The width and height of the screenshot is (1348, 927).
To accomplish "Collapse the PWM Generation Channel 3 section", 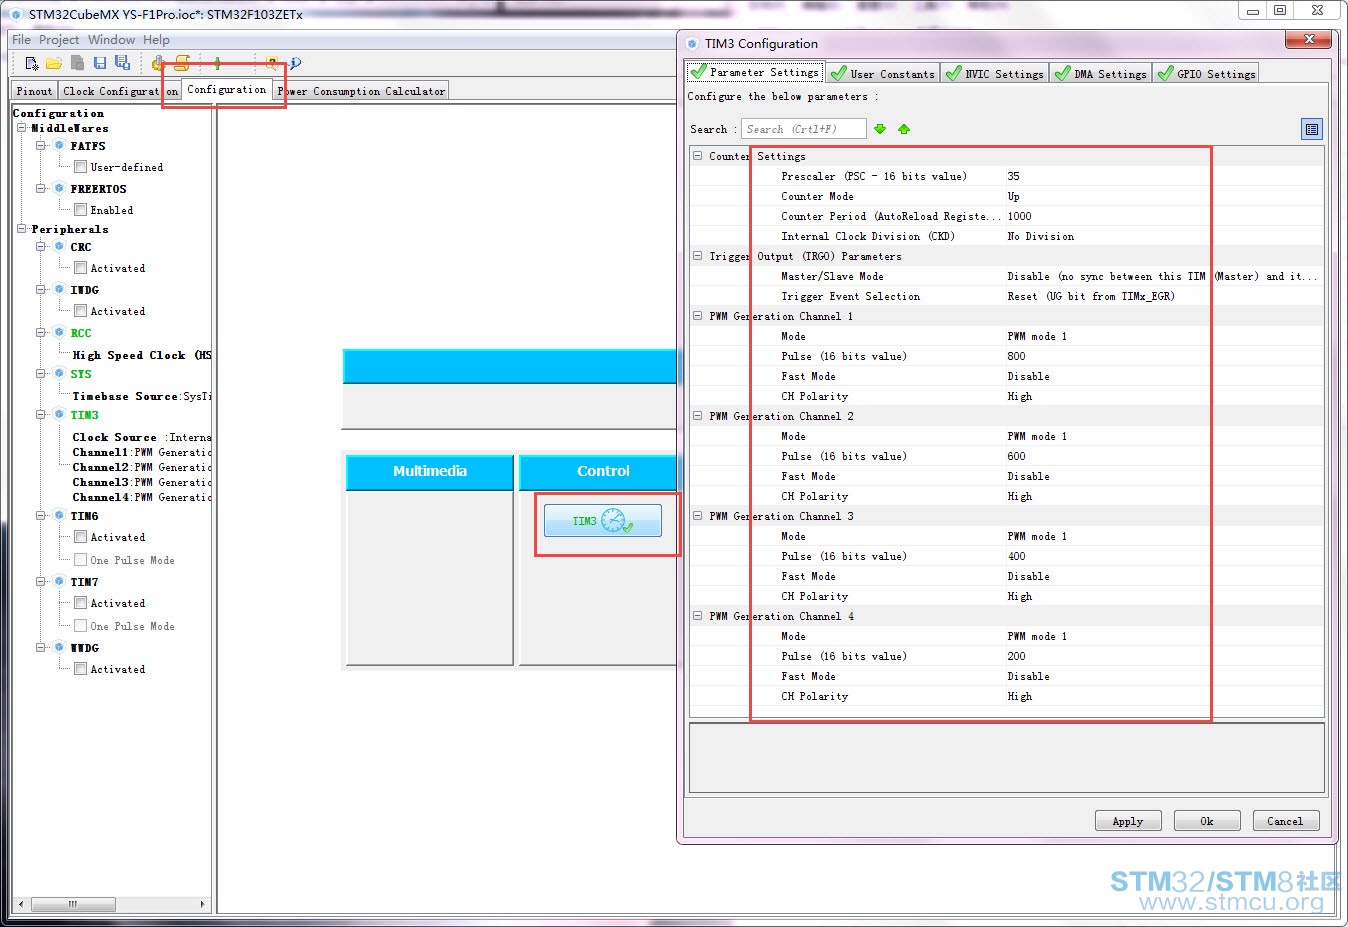I will click(x=698, y=516).
